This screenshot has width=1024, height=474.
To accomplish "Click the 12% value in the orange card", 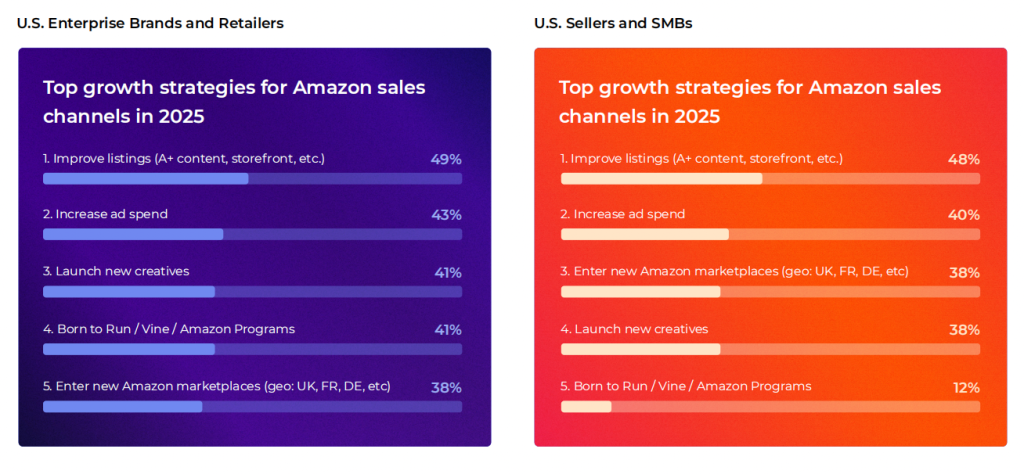I will coord(965,387).
